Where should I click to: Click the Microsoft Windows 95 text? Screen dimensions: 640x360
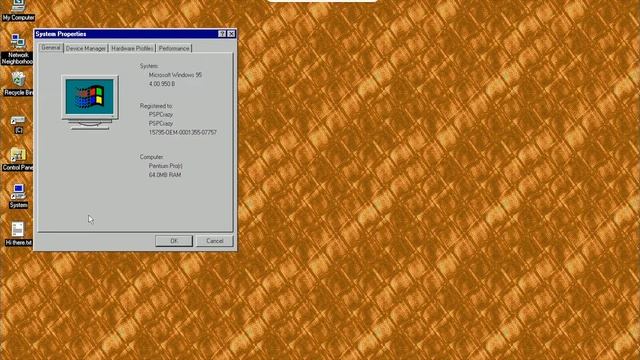coord(175,75)
